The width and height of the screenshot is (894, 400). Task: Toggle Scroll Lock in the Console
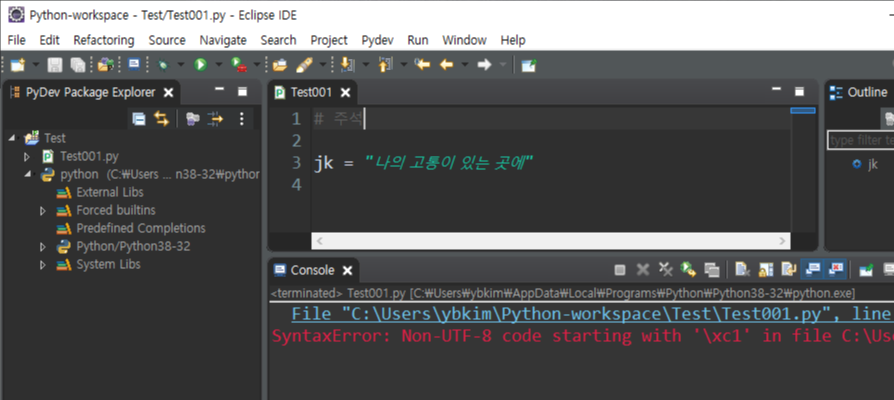(x=766, y=269)
